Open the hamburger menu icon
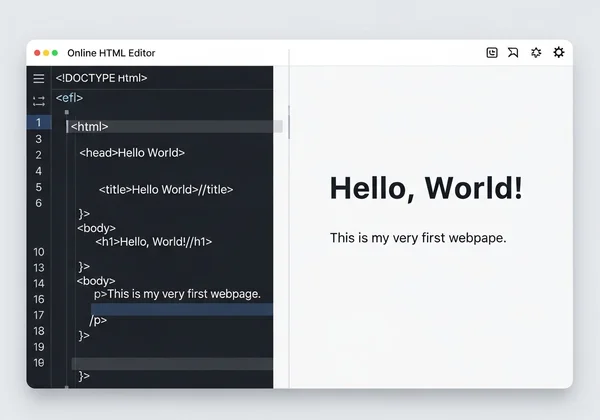Screen dimensions: 600x420 coord(39,78)
